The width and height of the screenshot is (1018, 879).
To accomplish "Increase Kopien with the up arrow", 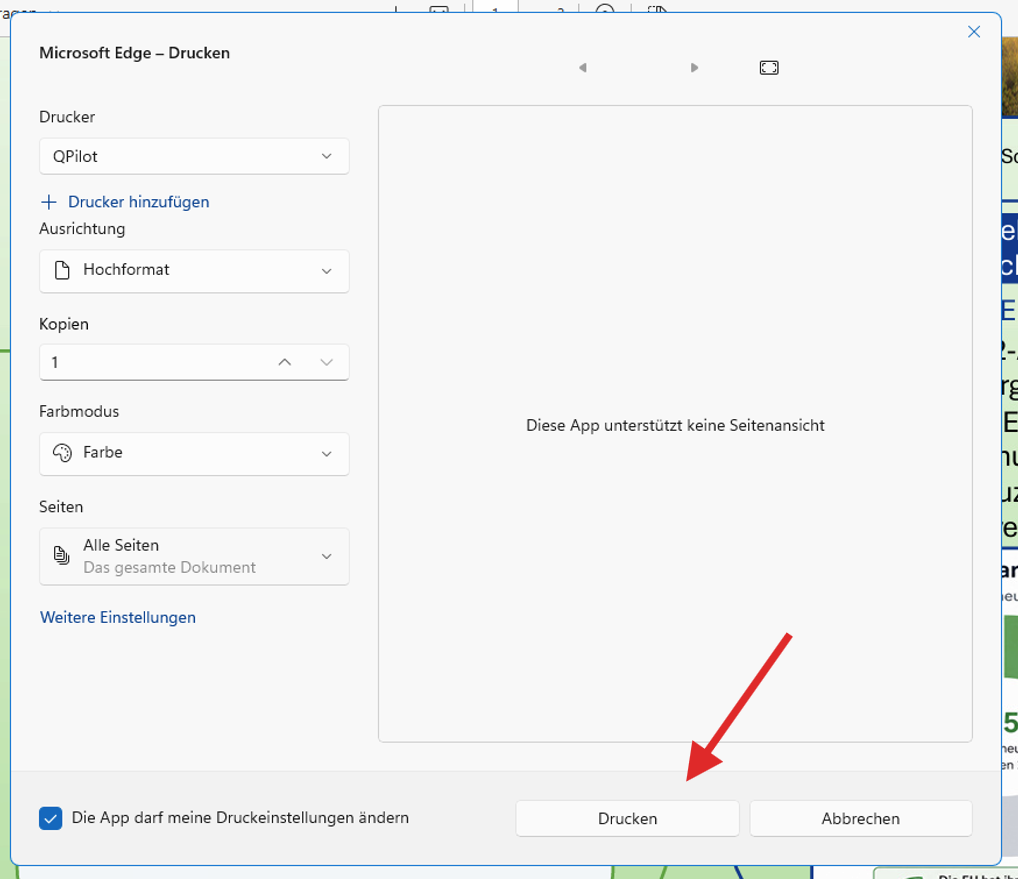I will pos(284,362).
